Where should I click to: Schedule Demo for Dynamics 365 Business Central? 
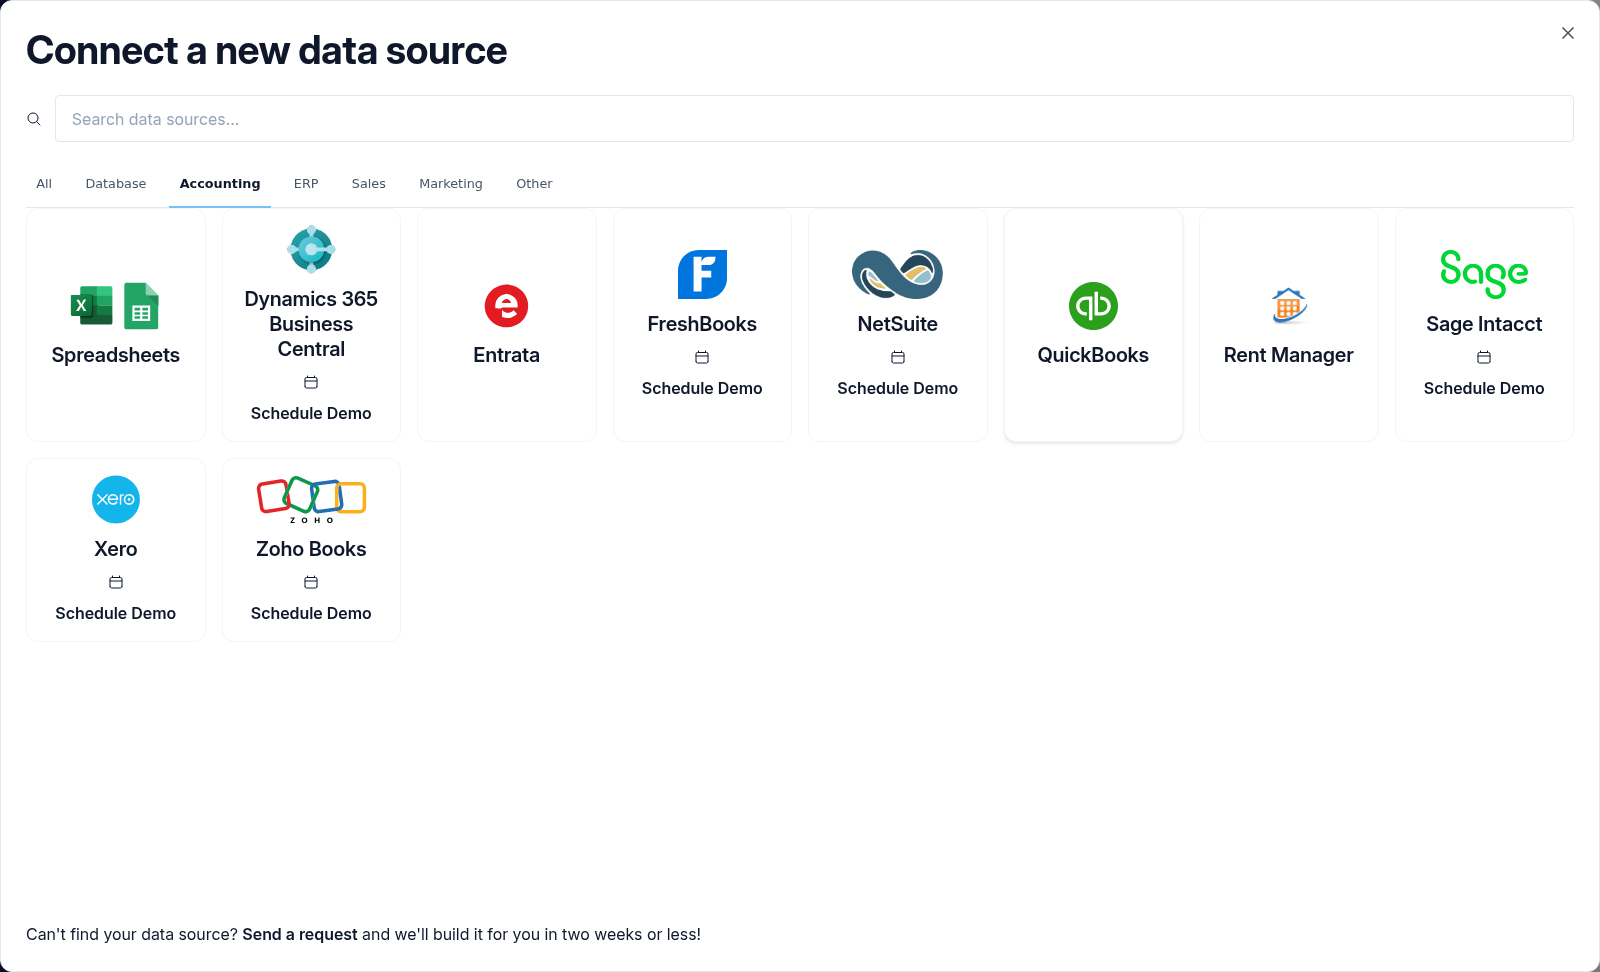click(311, 413)
